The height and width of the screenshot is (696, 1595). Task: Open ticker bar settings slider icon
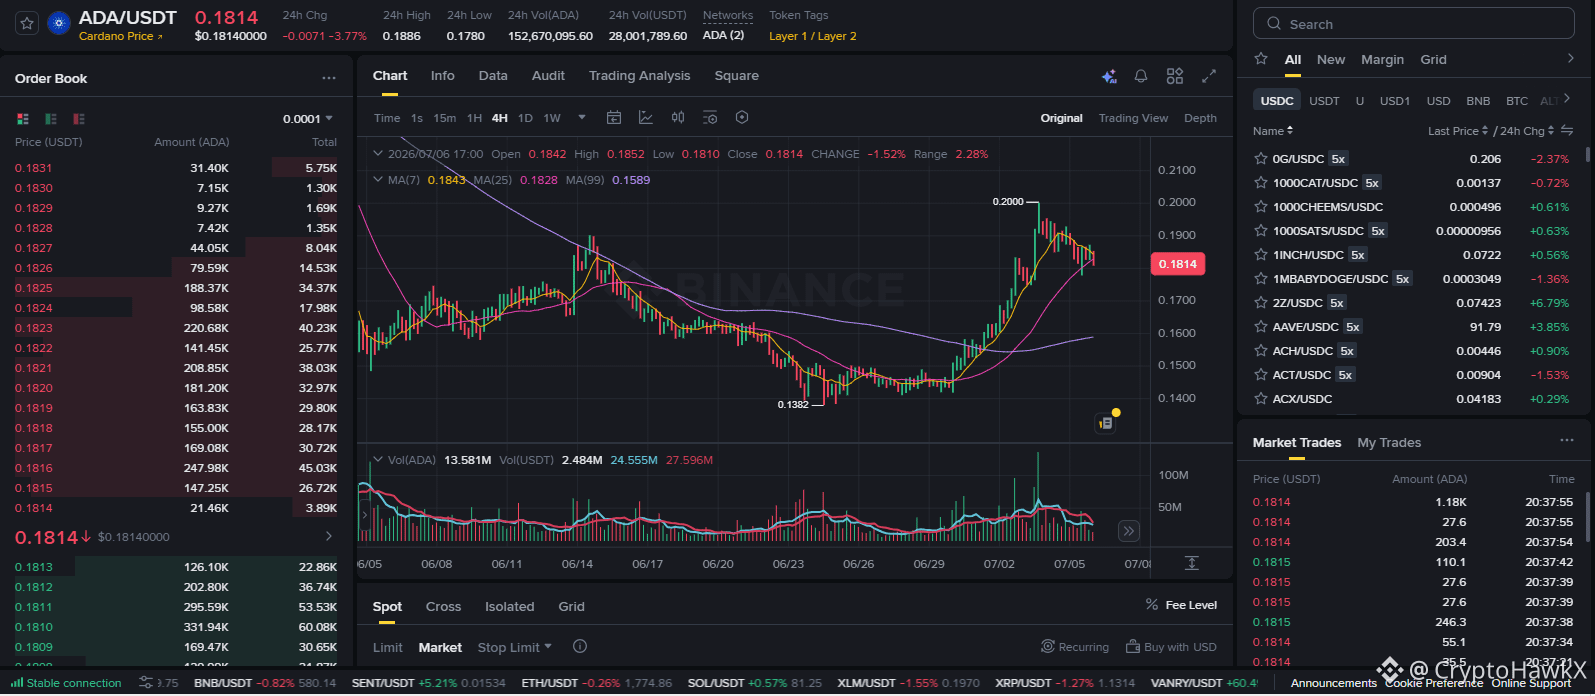(147, 683)
